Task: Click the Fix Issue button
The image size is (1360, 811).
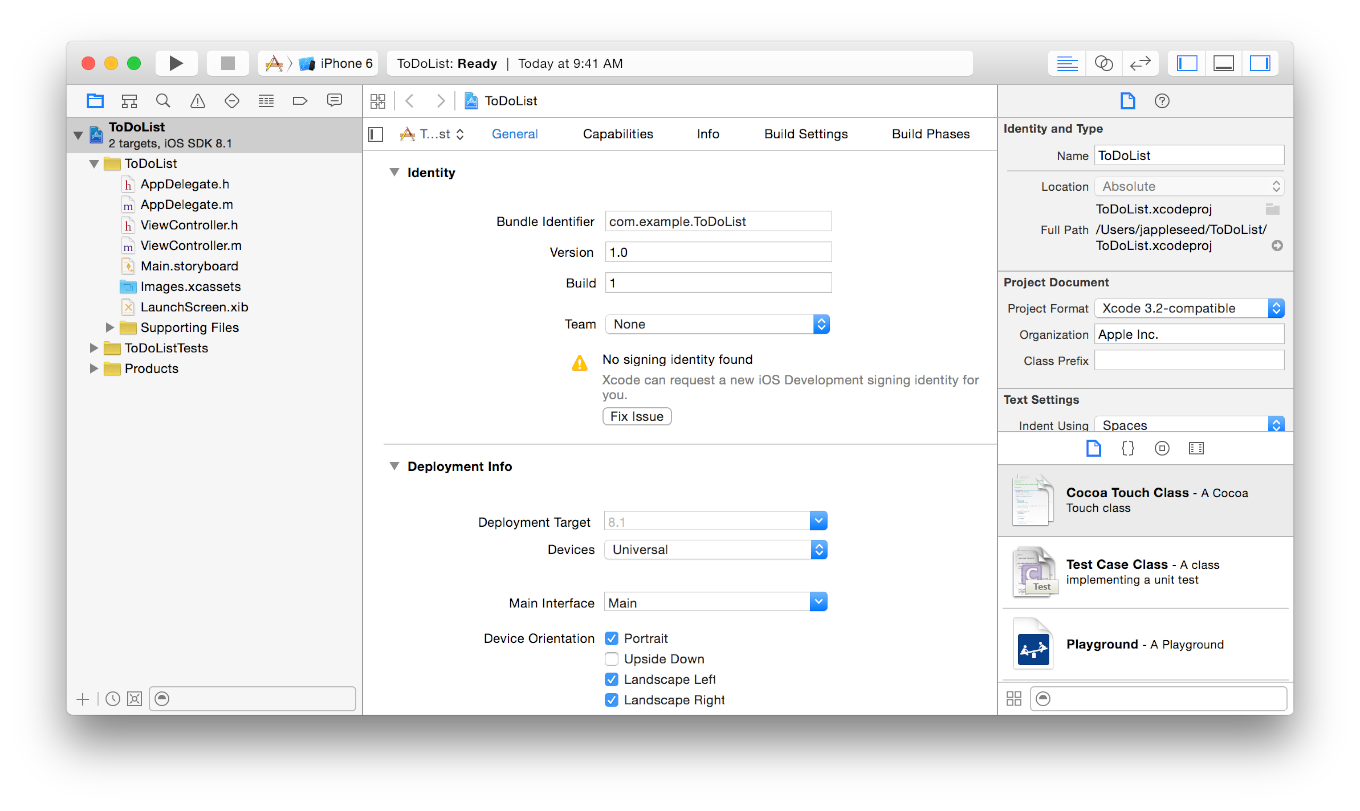Action: 637,416
